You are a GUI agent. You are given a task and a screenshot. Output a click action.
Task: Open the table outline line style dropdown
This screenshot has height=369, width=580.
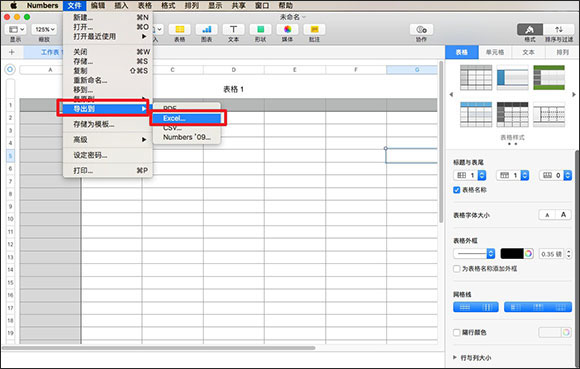(474, 254)
